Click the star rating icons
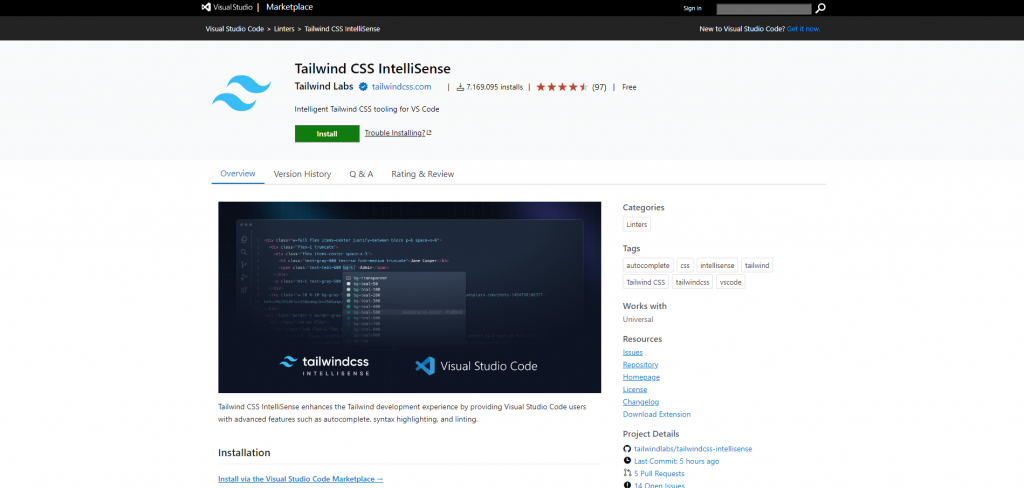The image size is (1024, 488). click(562, 87)
